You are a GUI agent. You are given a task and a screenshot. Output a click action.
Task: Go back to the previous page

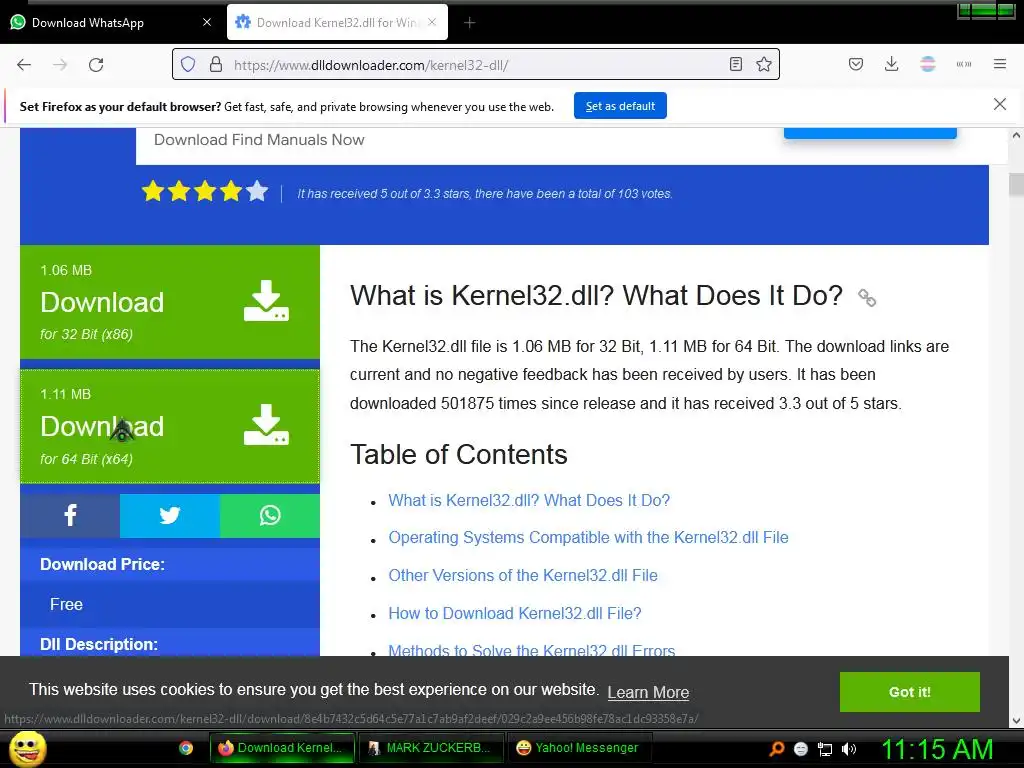tap(24, 65)
